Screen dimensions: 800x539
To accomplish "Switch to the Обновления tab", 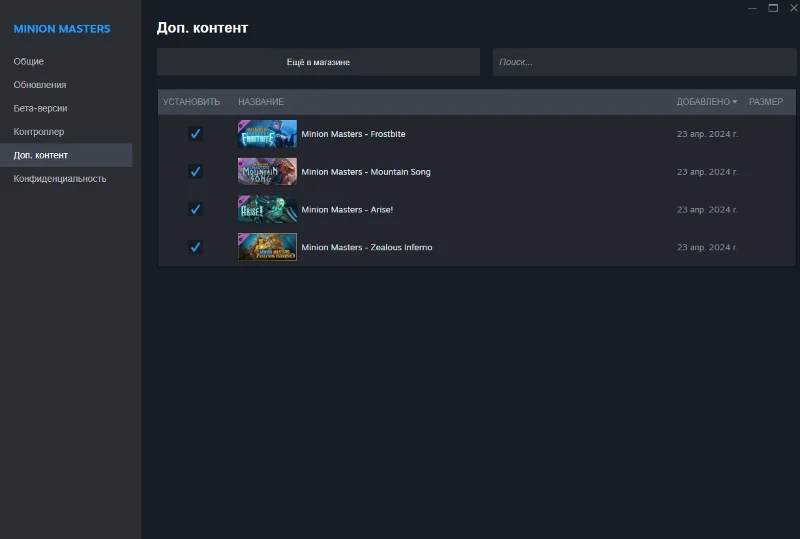I will (x=40, y=85).
